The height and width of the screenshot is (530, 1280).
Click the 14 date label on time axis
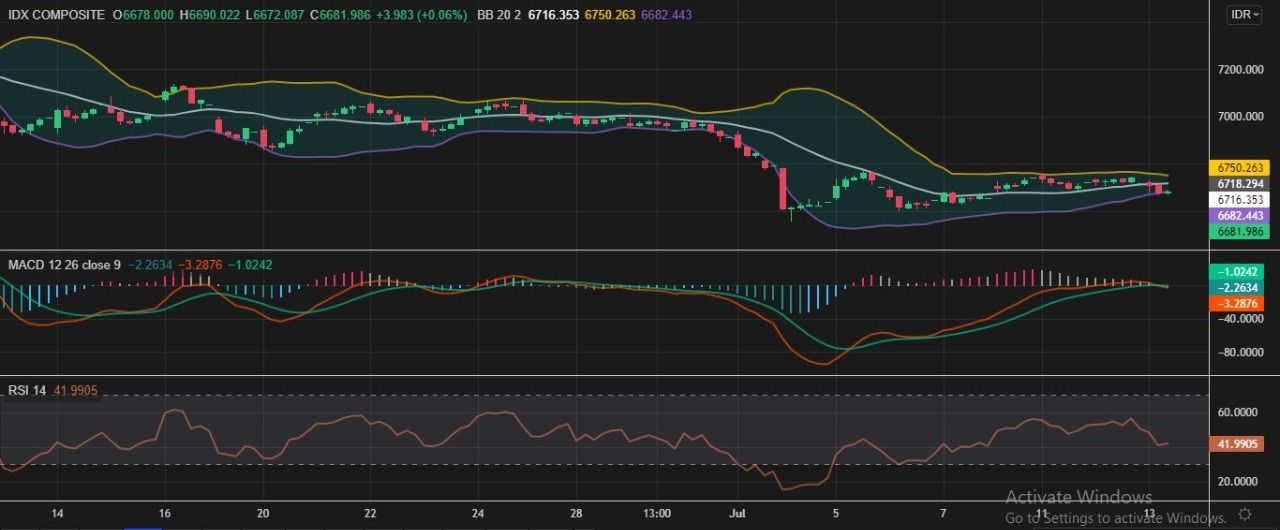[x=57, y=513]
